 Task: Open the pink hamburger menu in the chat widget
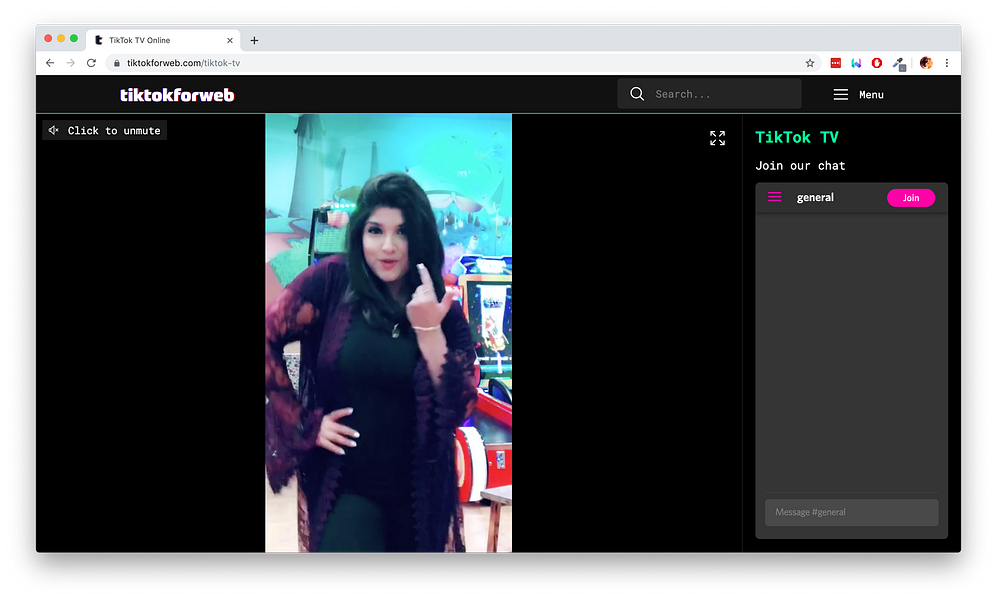tap(774, 197)
